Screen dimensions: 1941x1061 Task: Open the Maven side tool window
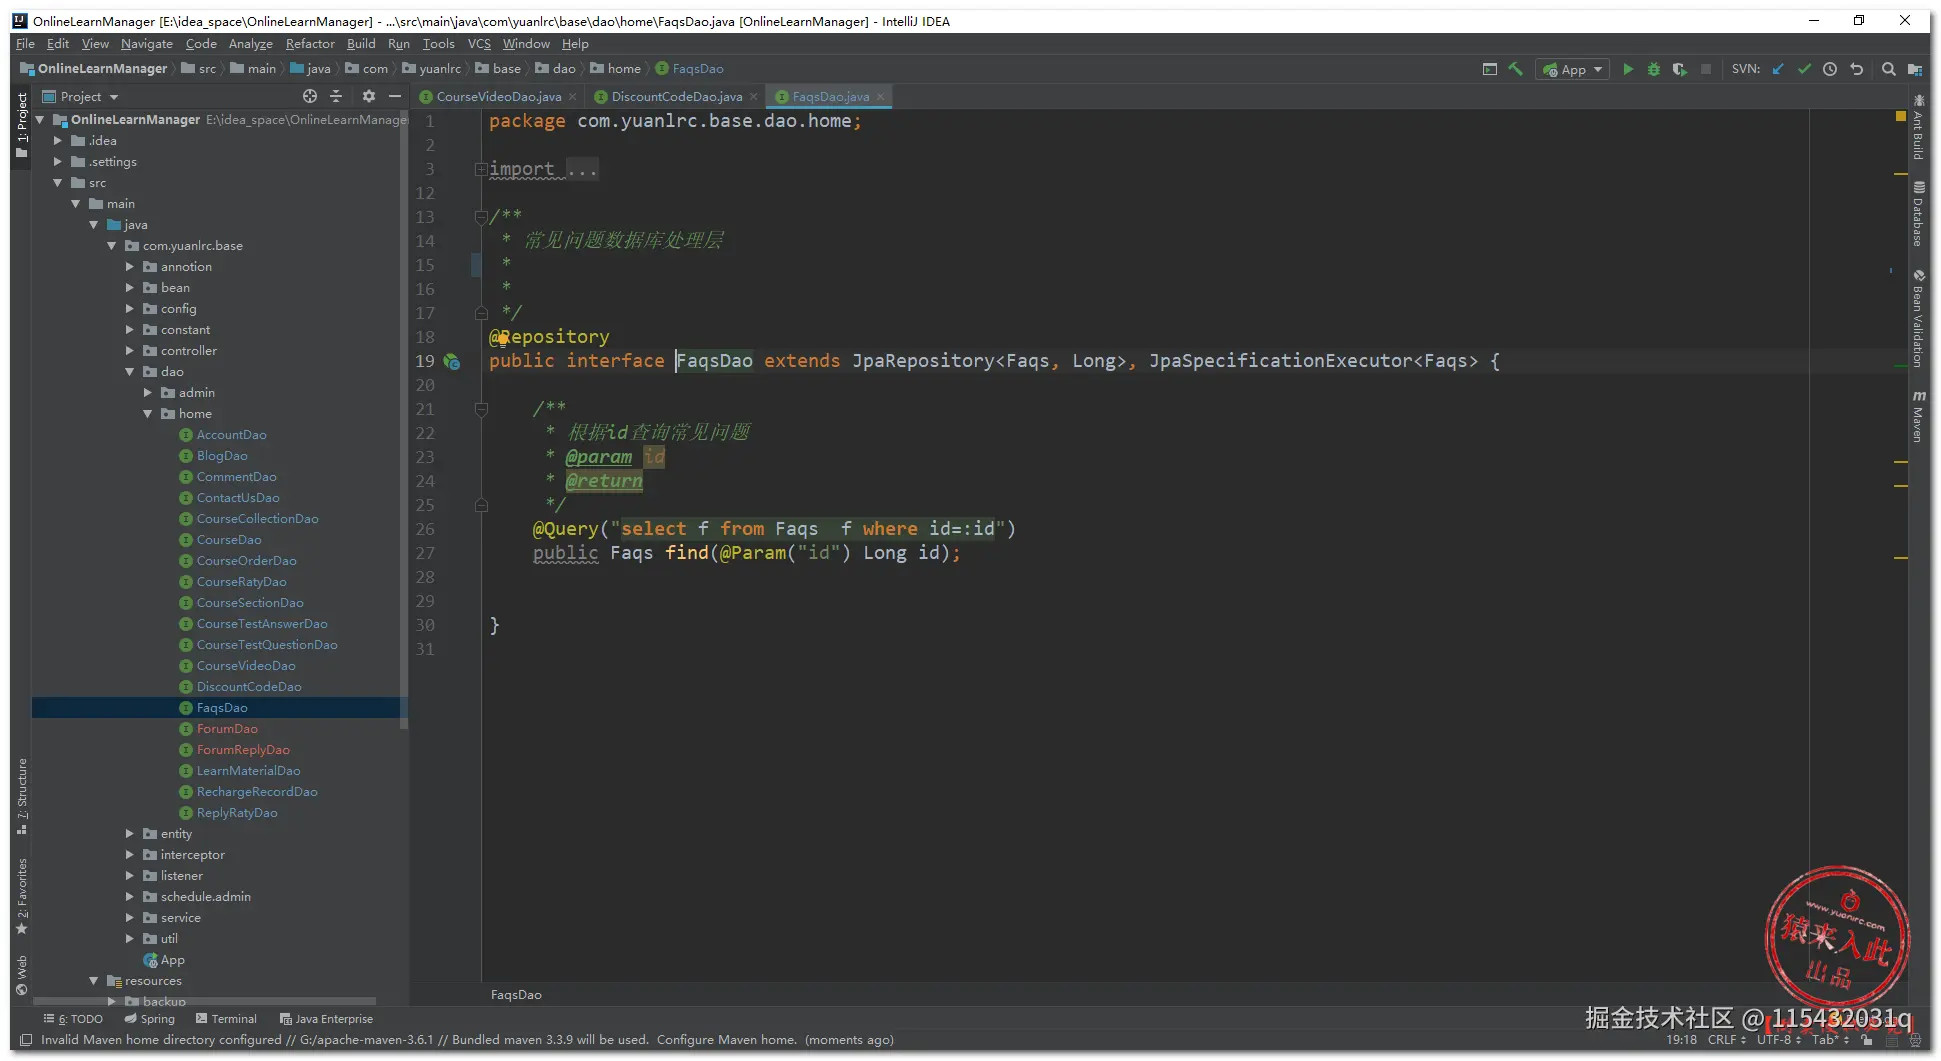click(x=1918, y=417)
